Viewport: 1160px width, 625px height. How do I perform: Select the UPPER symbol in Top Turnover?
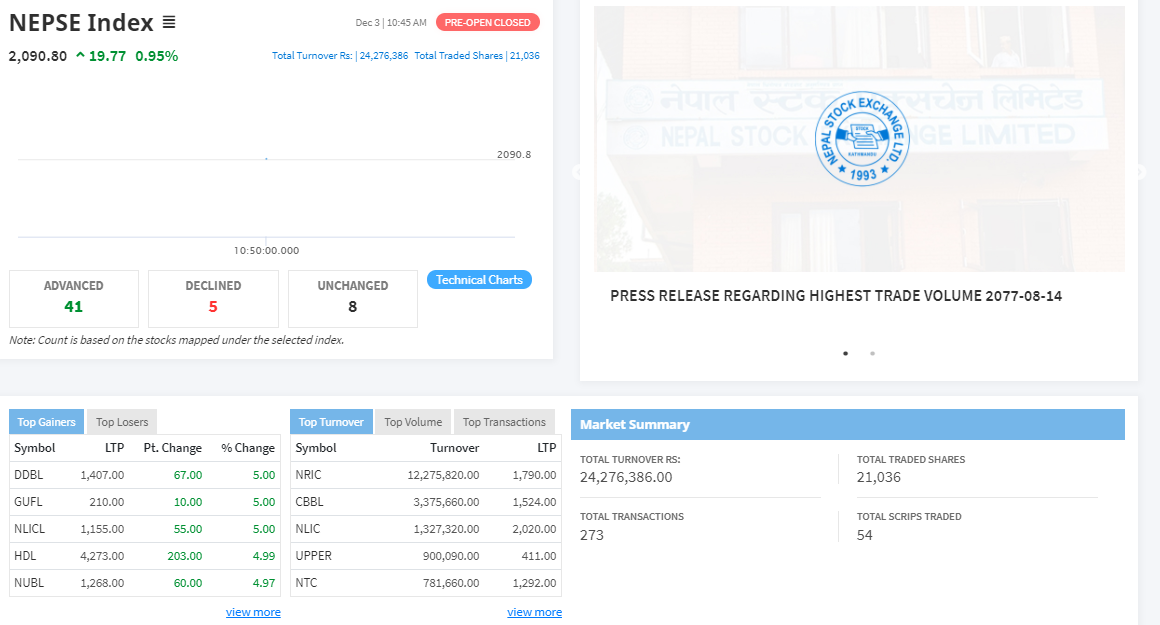[314, 555]
